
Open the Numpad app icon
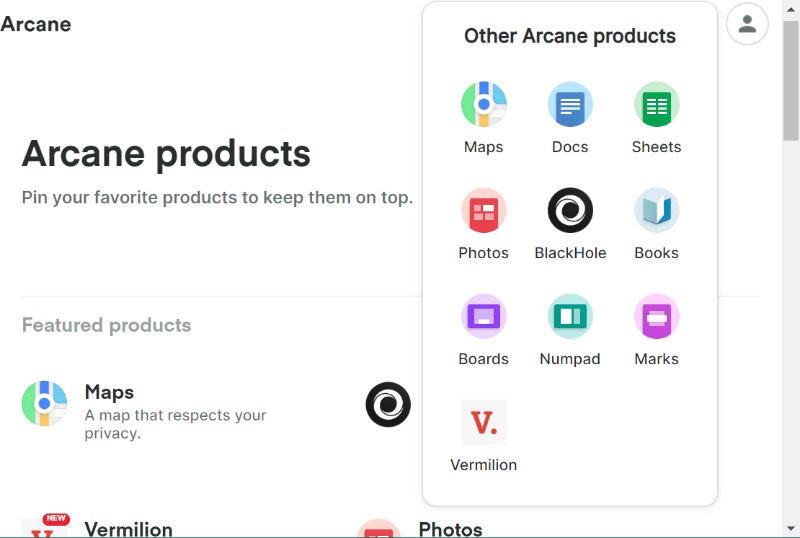click(x=570, y=317)
